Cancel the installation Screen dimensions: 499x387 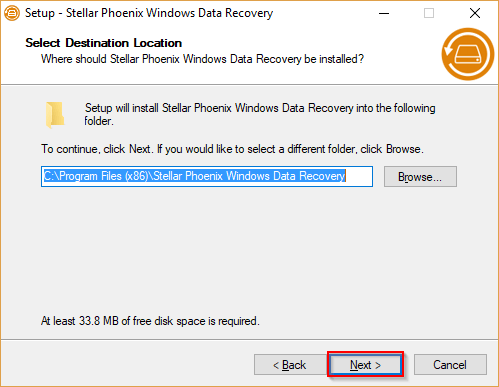[x=450, y=365]
